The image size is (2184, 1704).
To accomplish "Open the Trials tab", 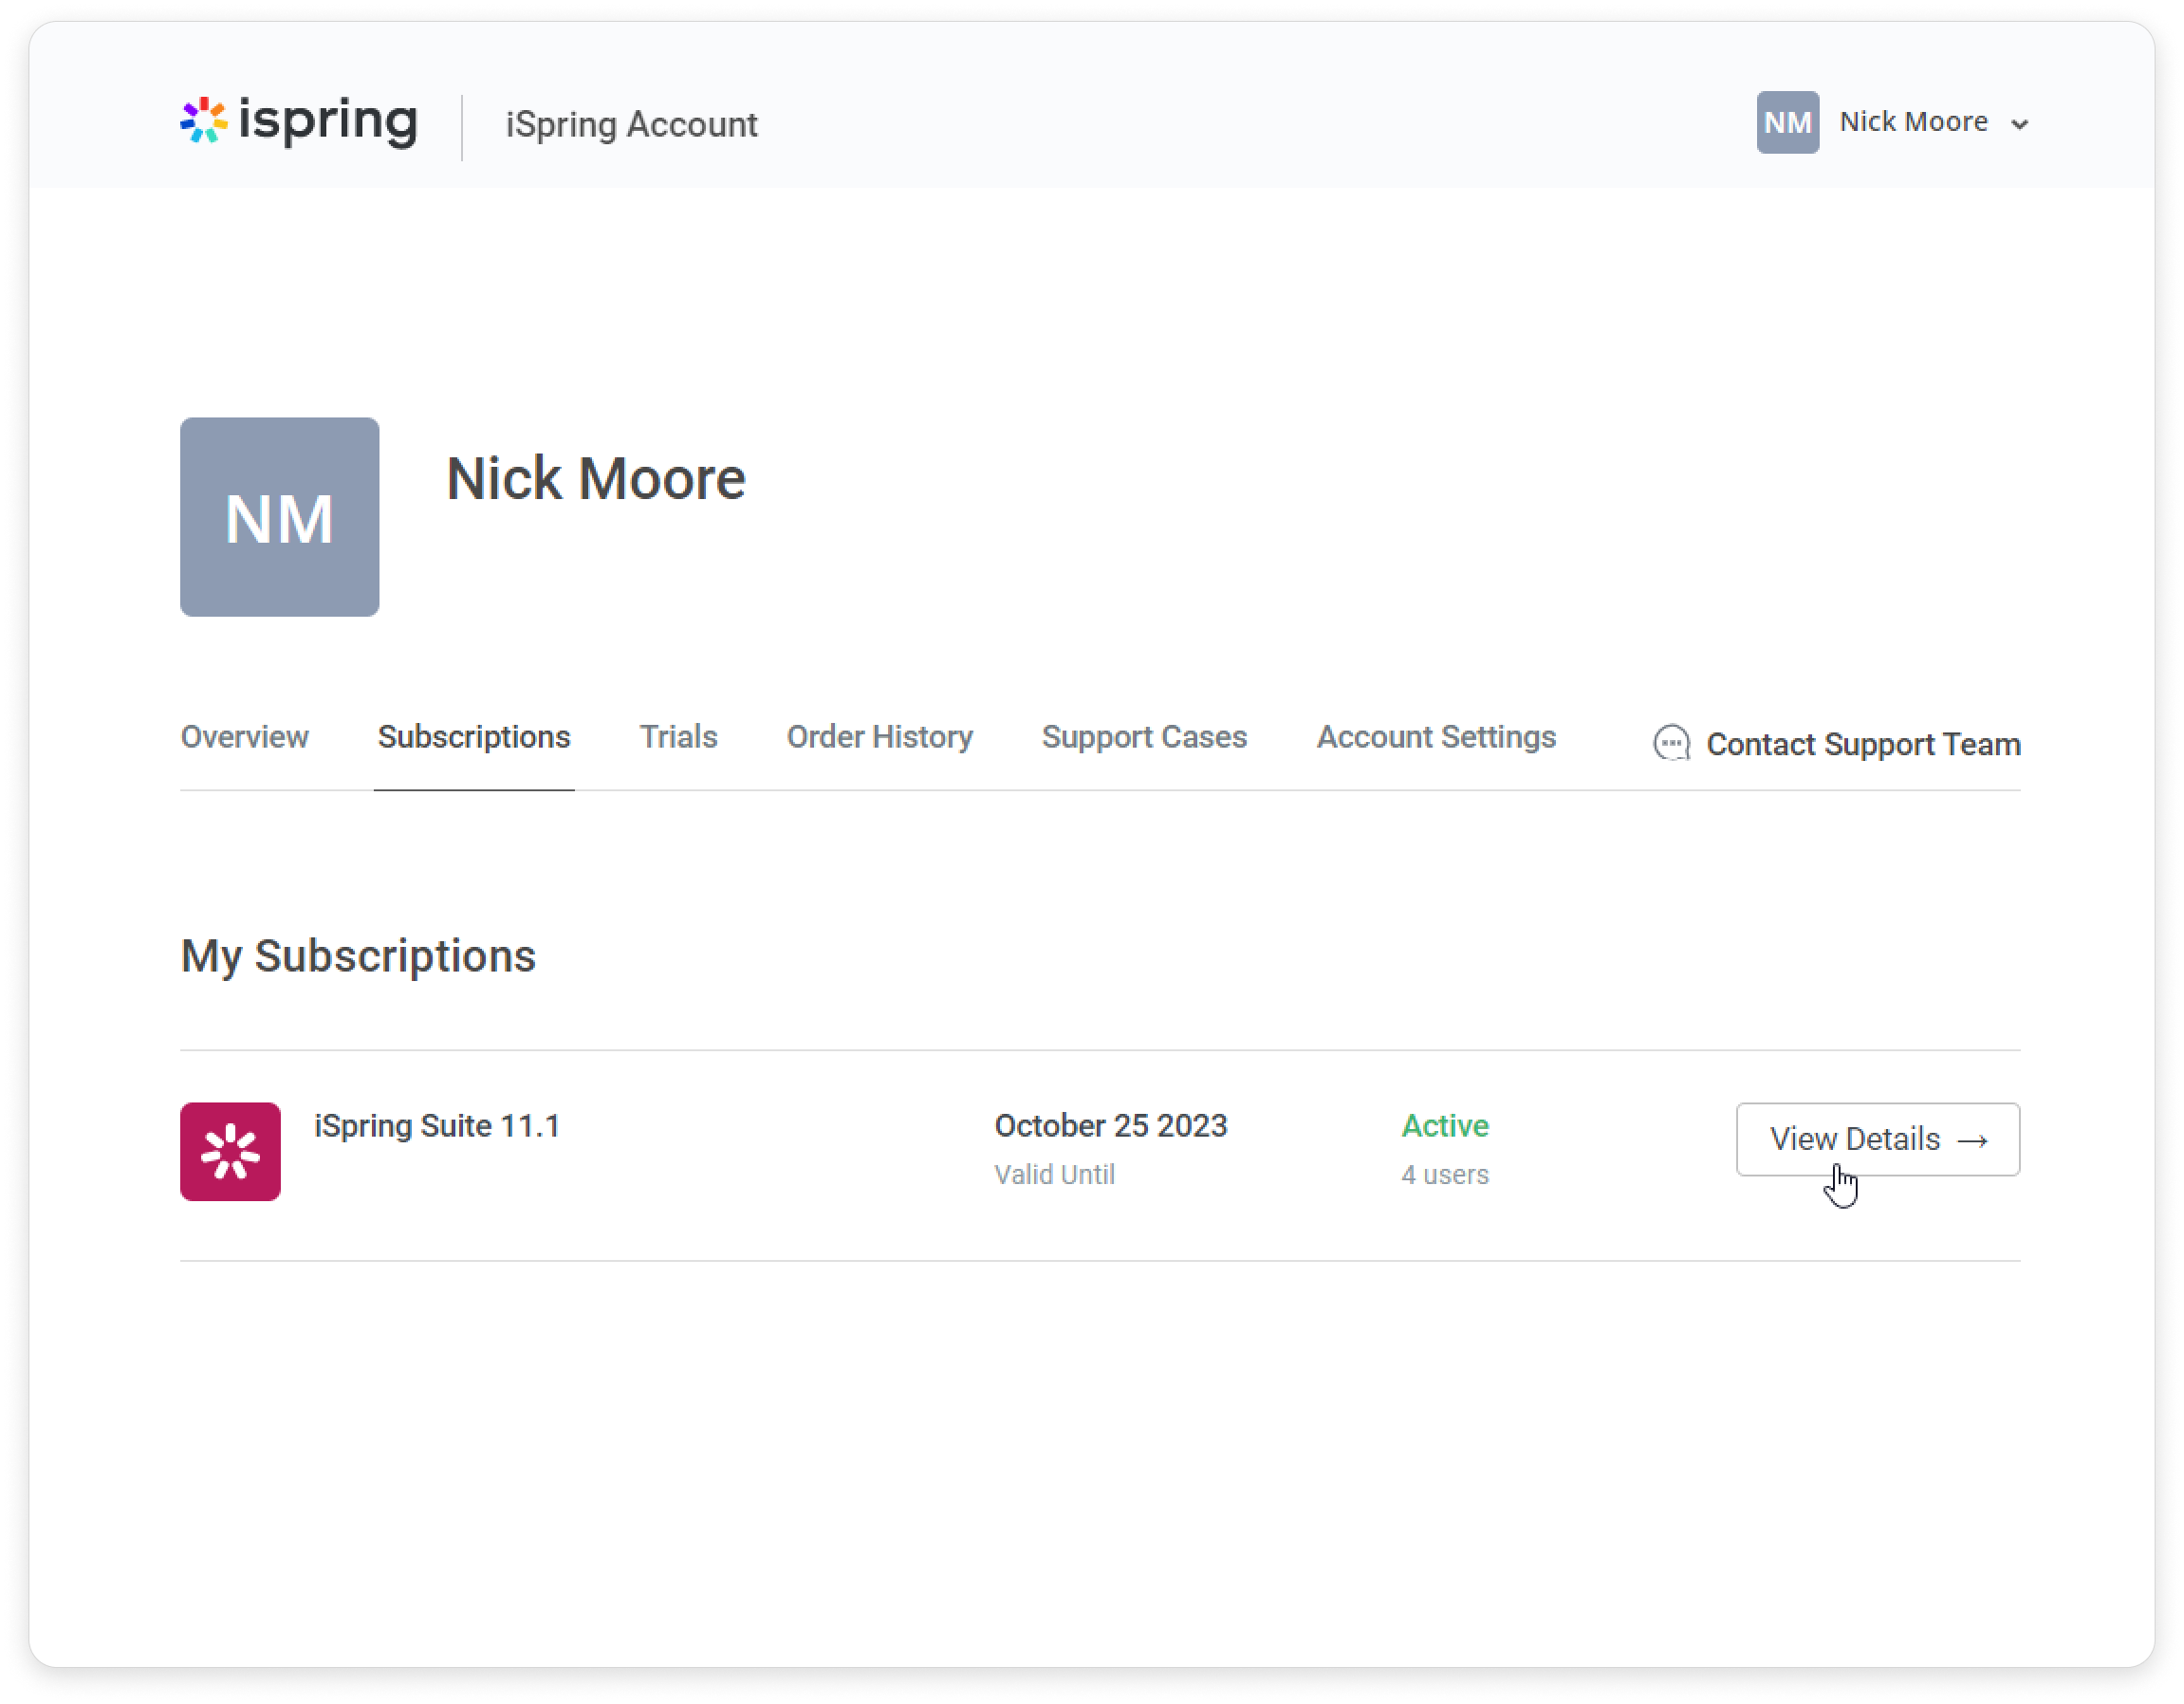I will [x=678, y=737].
